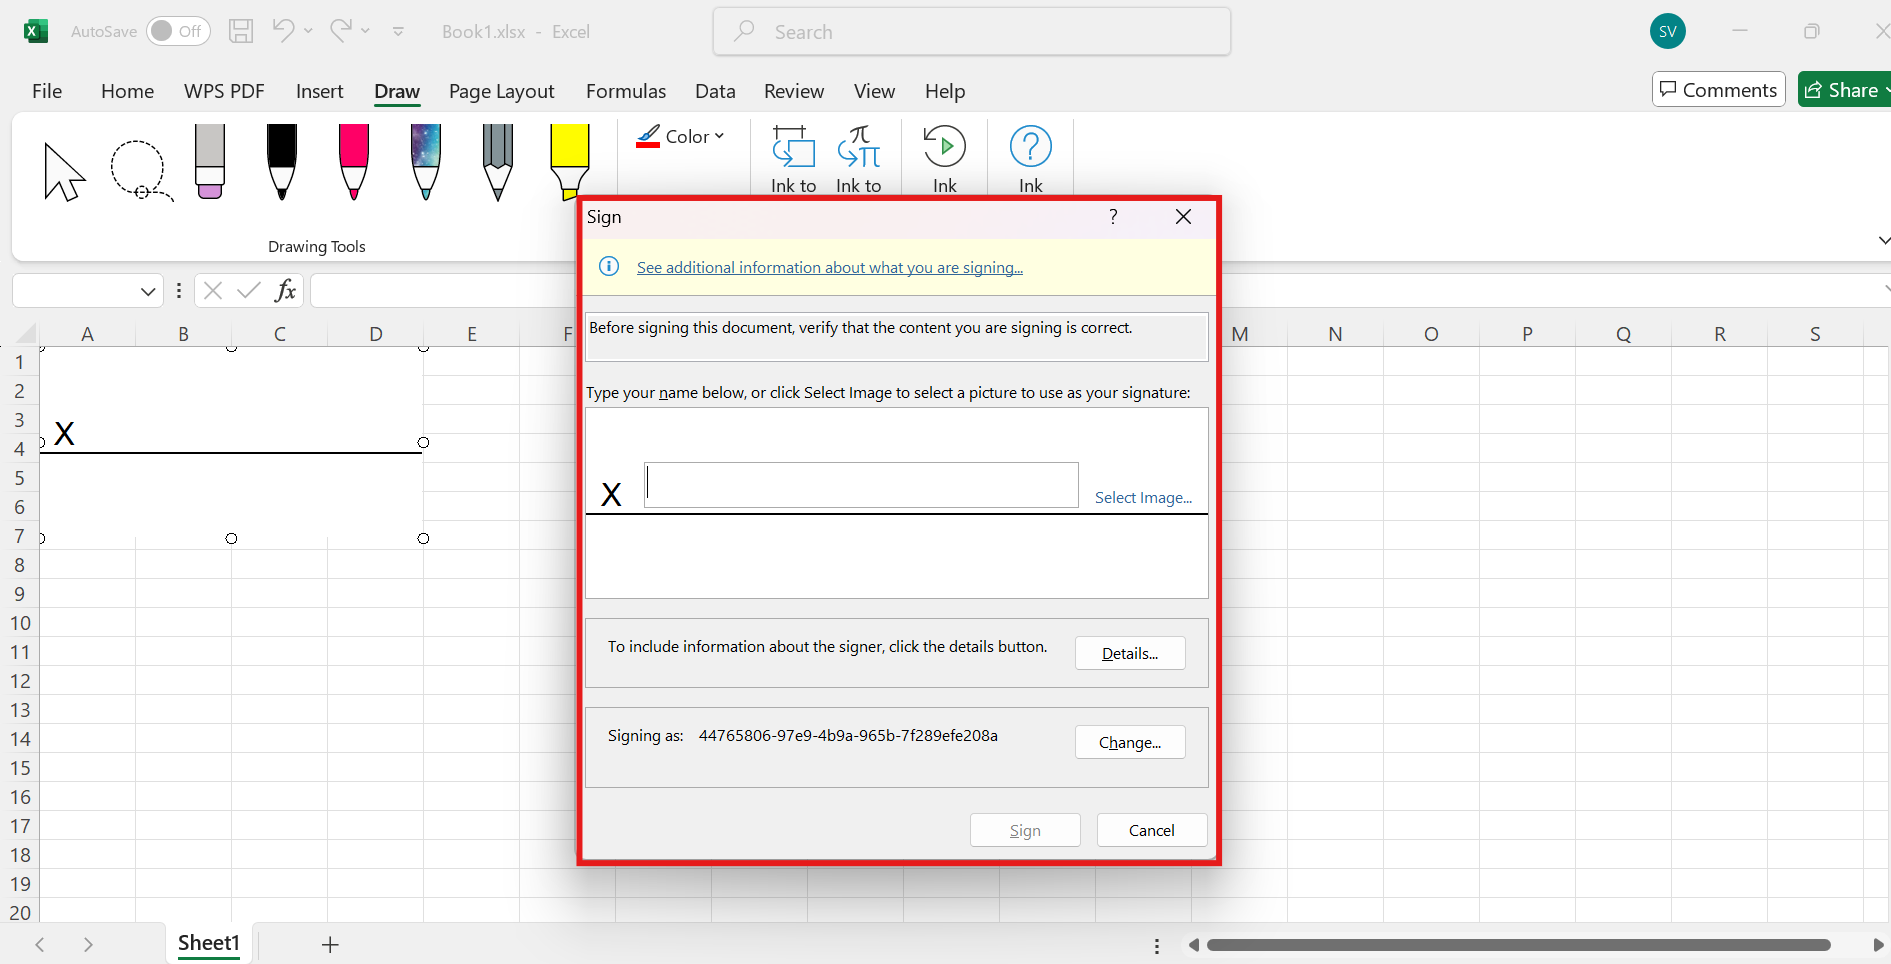Go to the previous sheet

point(40,945)
